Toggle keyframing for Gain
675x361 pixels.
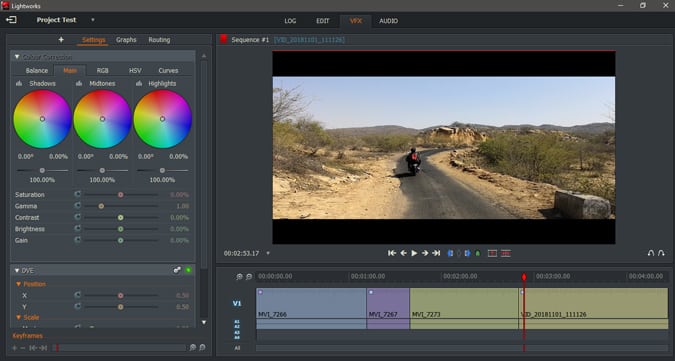click(77, 240)
